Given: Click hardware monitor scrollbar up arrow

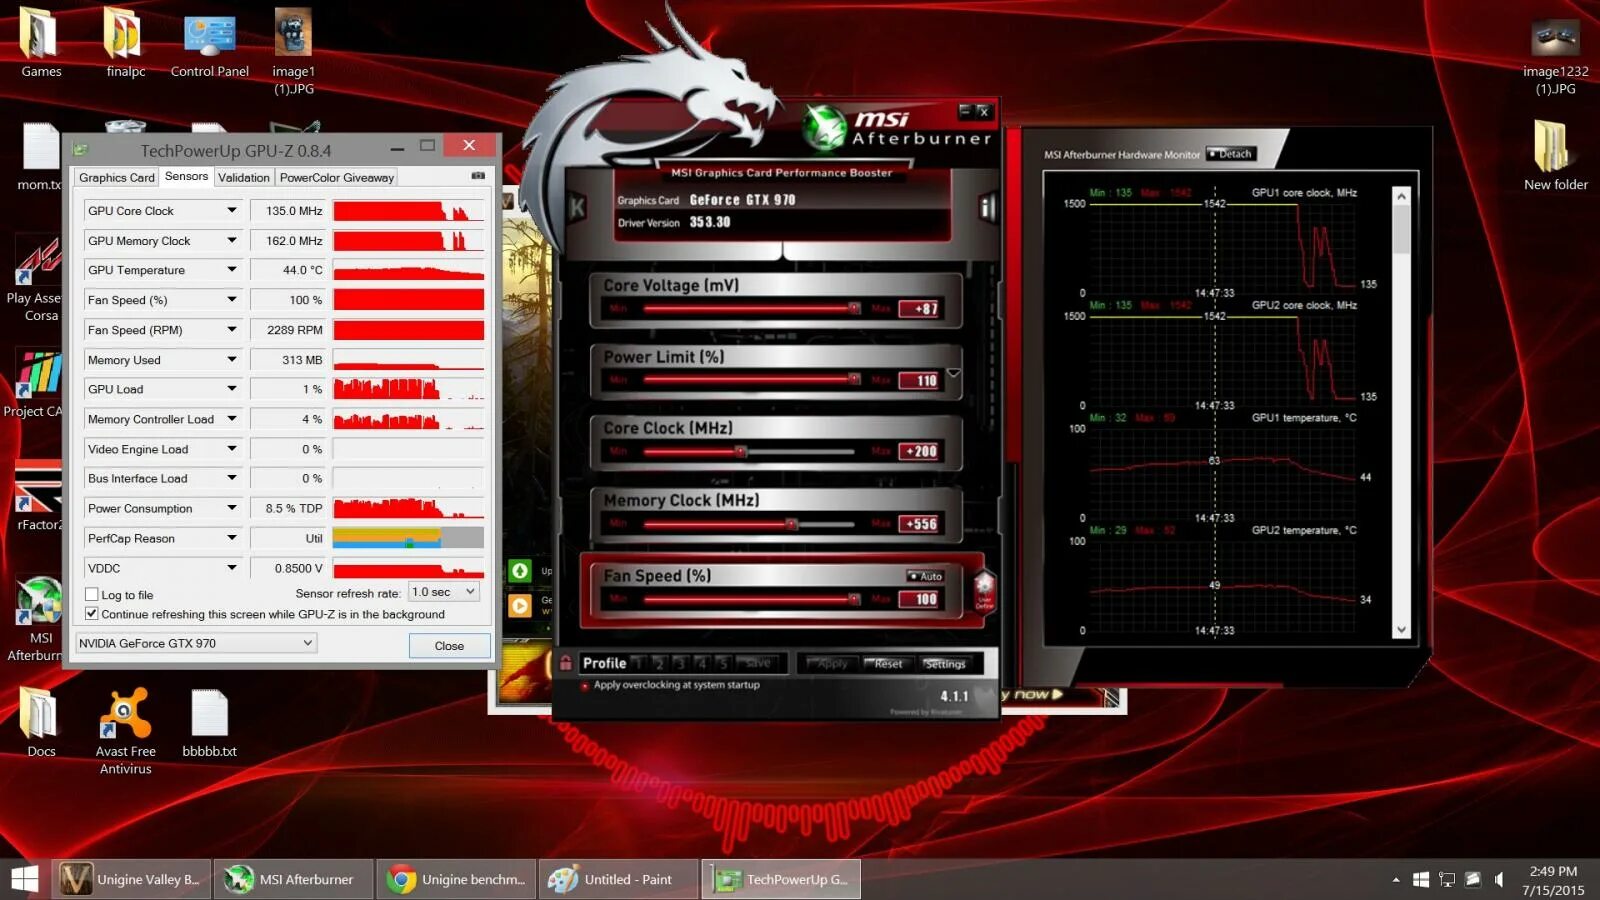Looking at the screenshot, I should click(x=1401, y=197).
